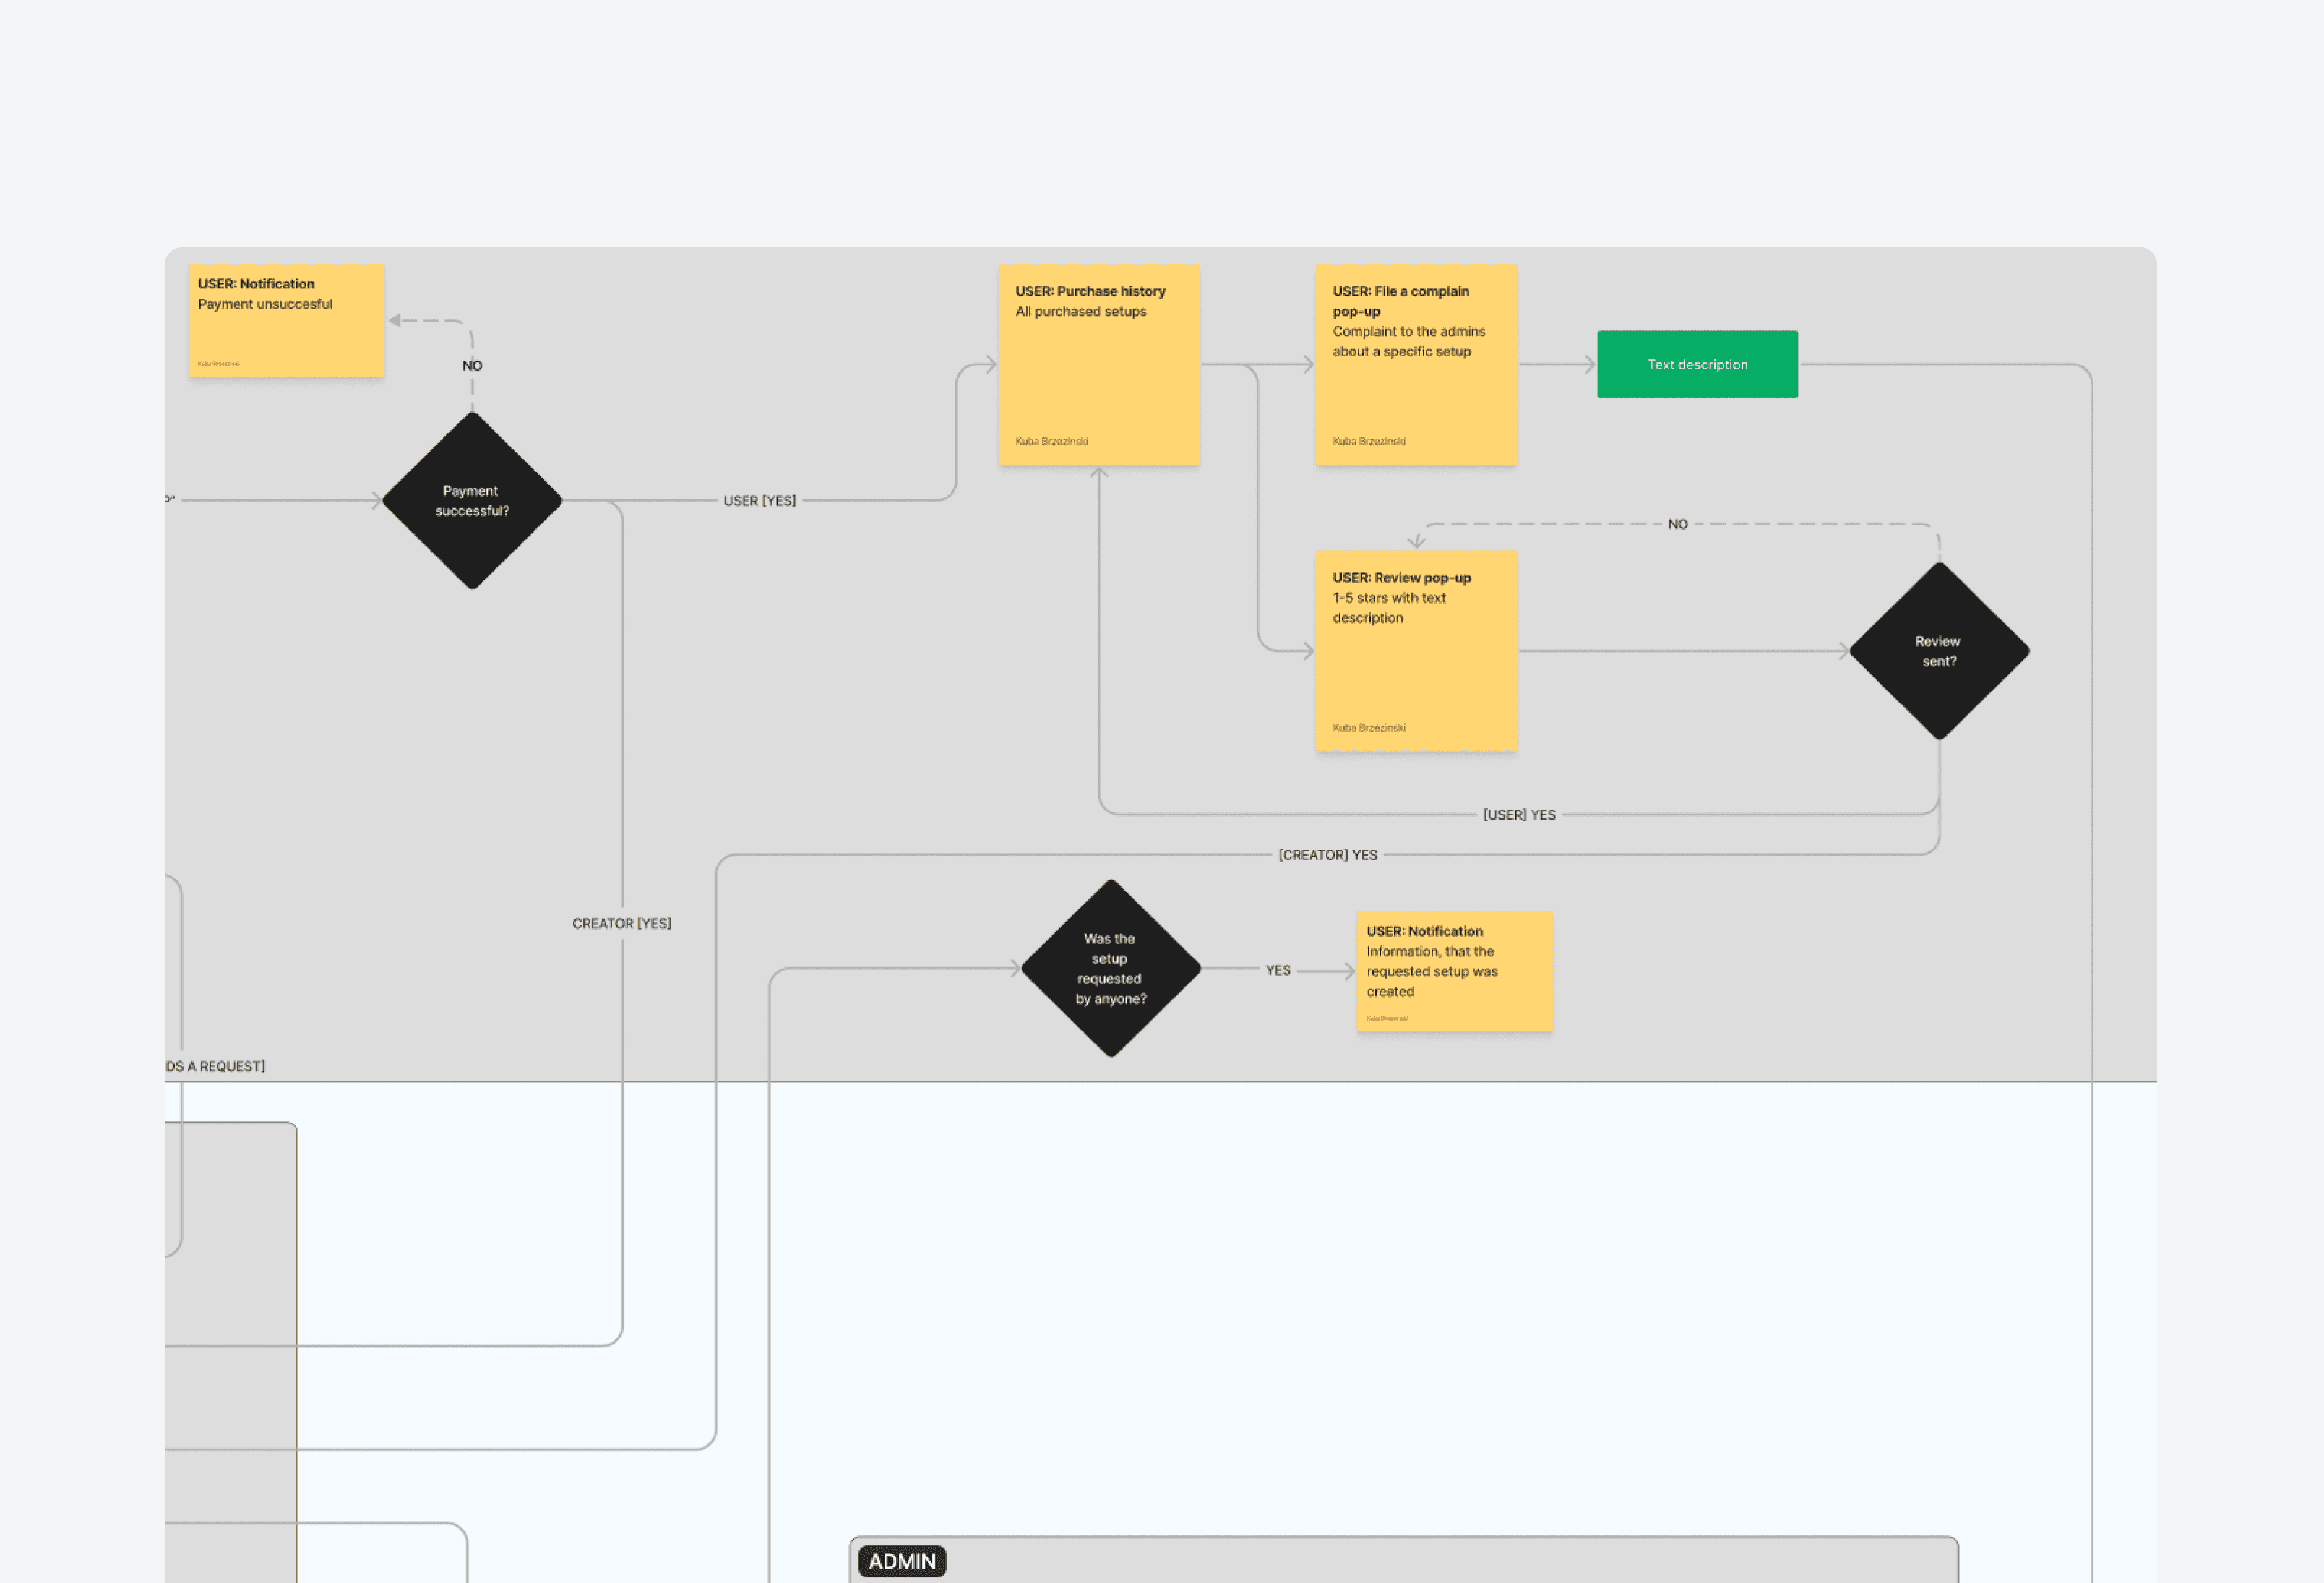Screen dimensions: 2324x1583
Task: Select the 'USER: Review pop-up' sticky note
Action: (1415, 651)
